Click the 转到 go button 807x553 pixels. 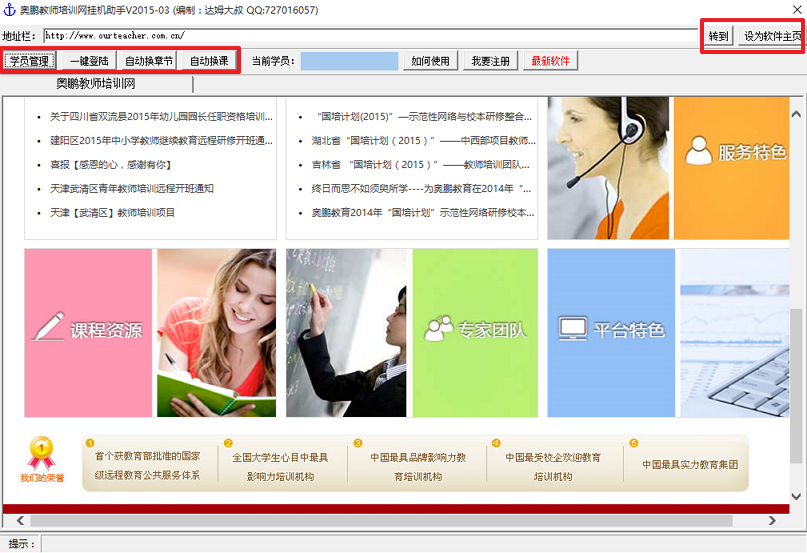718,36
